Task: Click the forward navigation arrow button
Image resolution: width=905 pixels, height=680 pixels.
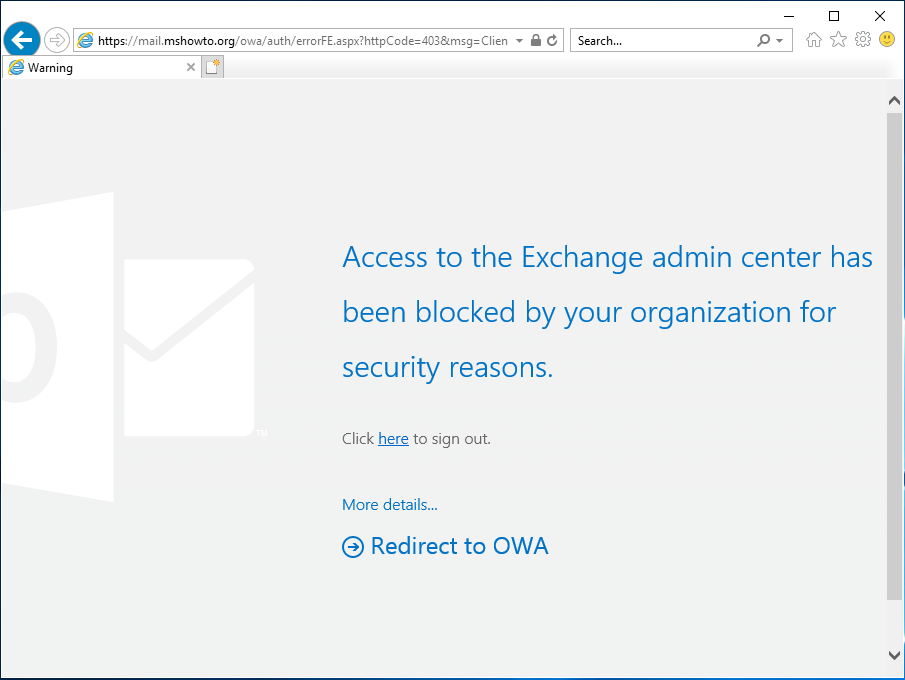Action: coord(57,40)
